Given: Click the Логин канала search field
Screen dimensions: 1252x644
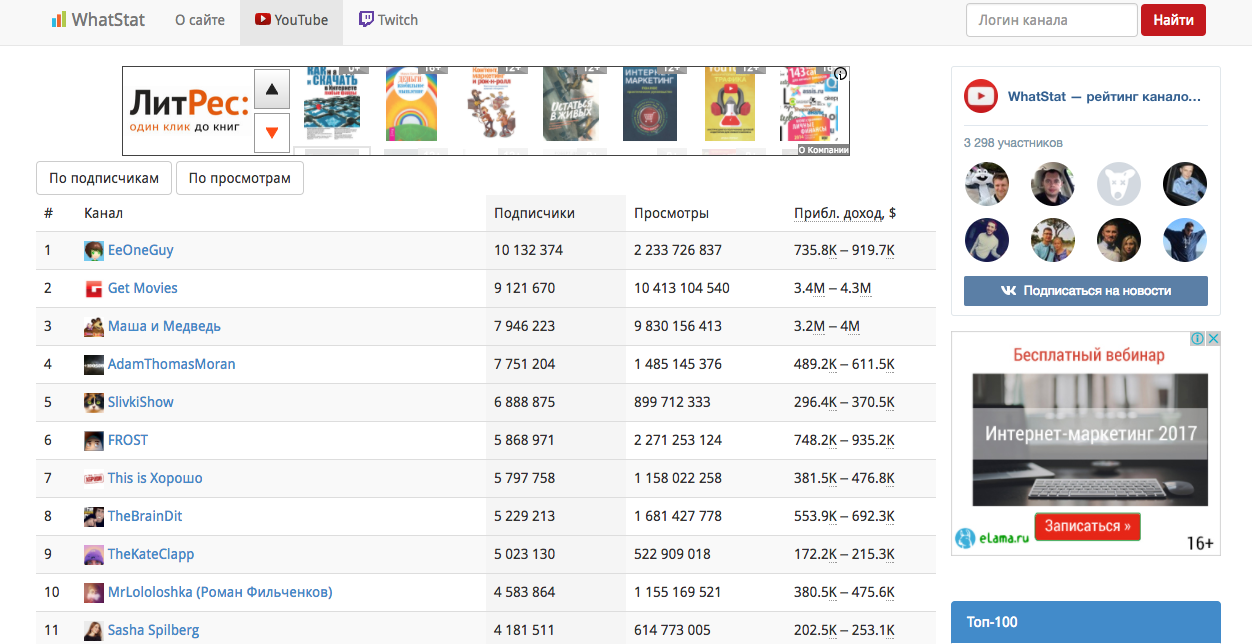Looking at the screenshot, I should coord(1051,20).
